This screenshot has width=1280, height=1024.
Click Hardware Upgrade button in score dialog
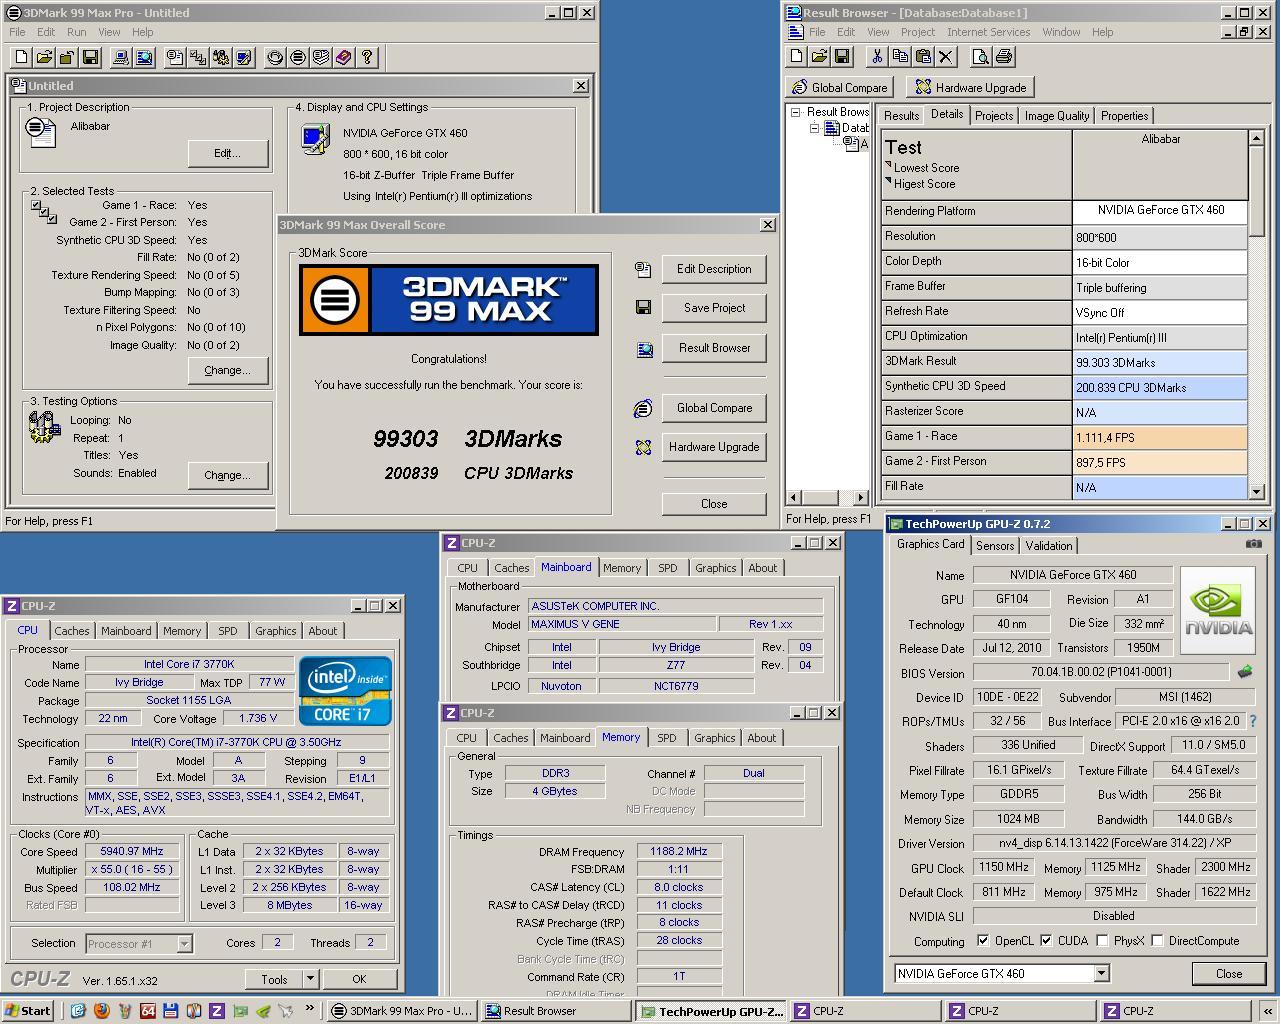pos(714,447)
